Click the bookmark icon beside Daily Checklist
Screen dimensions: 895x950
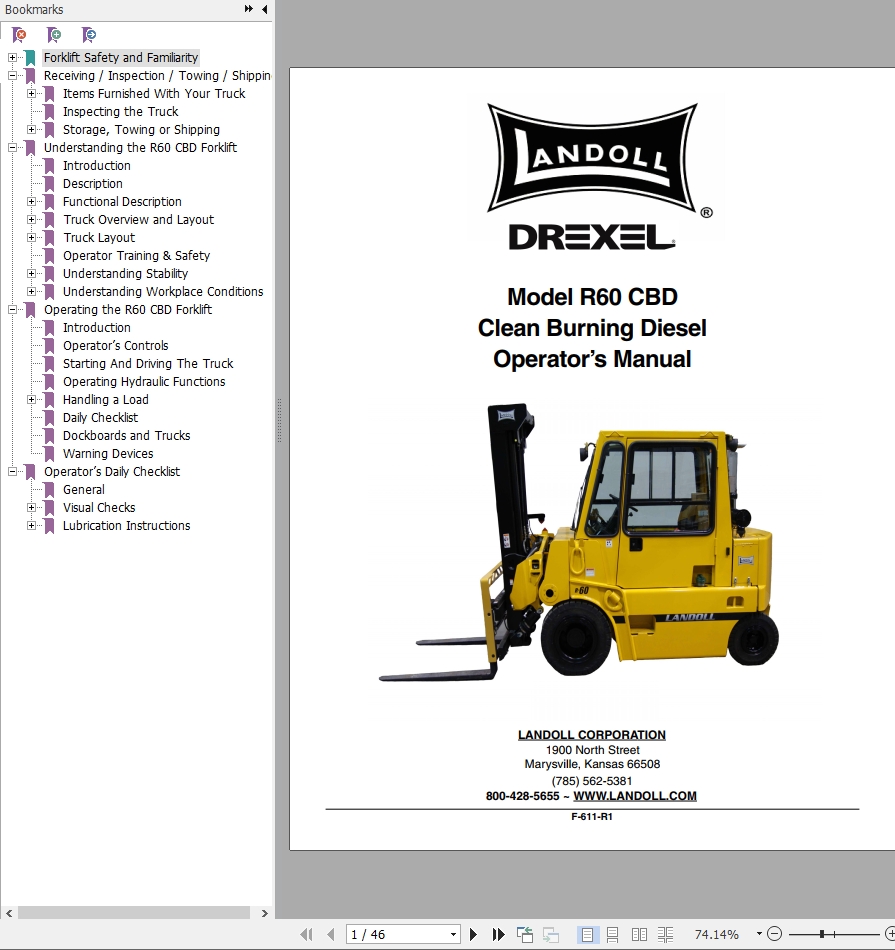coord(50,417)
